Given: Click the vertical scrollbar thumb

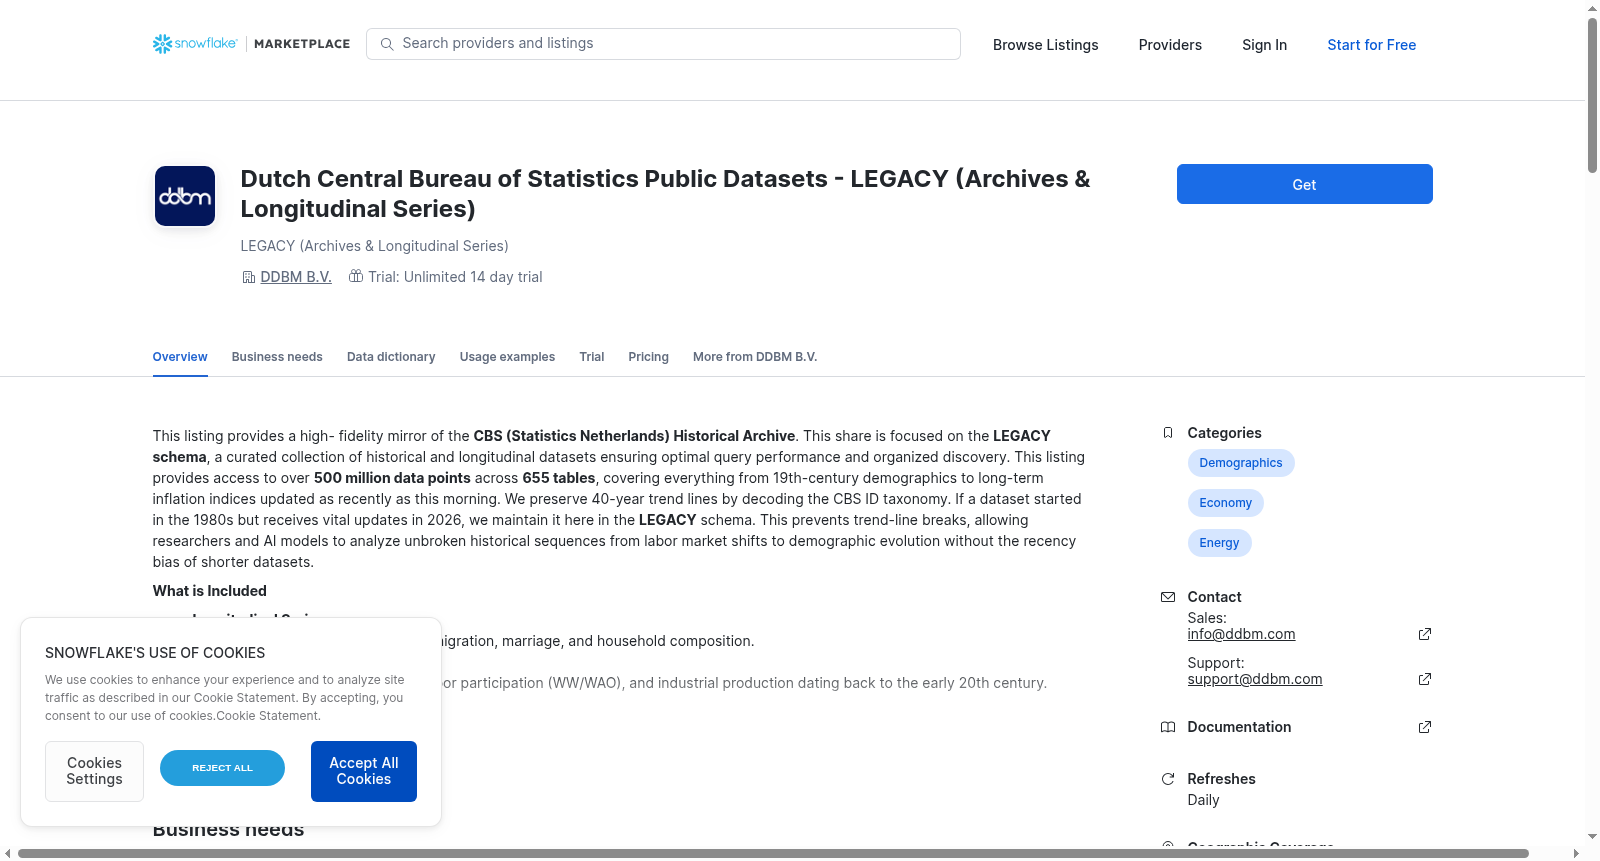Looking at the screenshot, I should (1592, 95).
